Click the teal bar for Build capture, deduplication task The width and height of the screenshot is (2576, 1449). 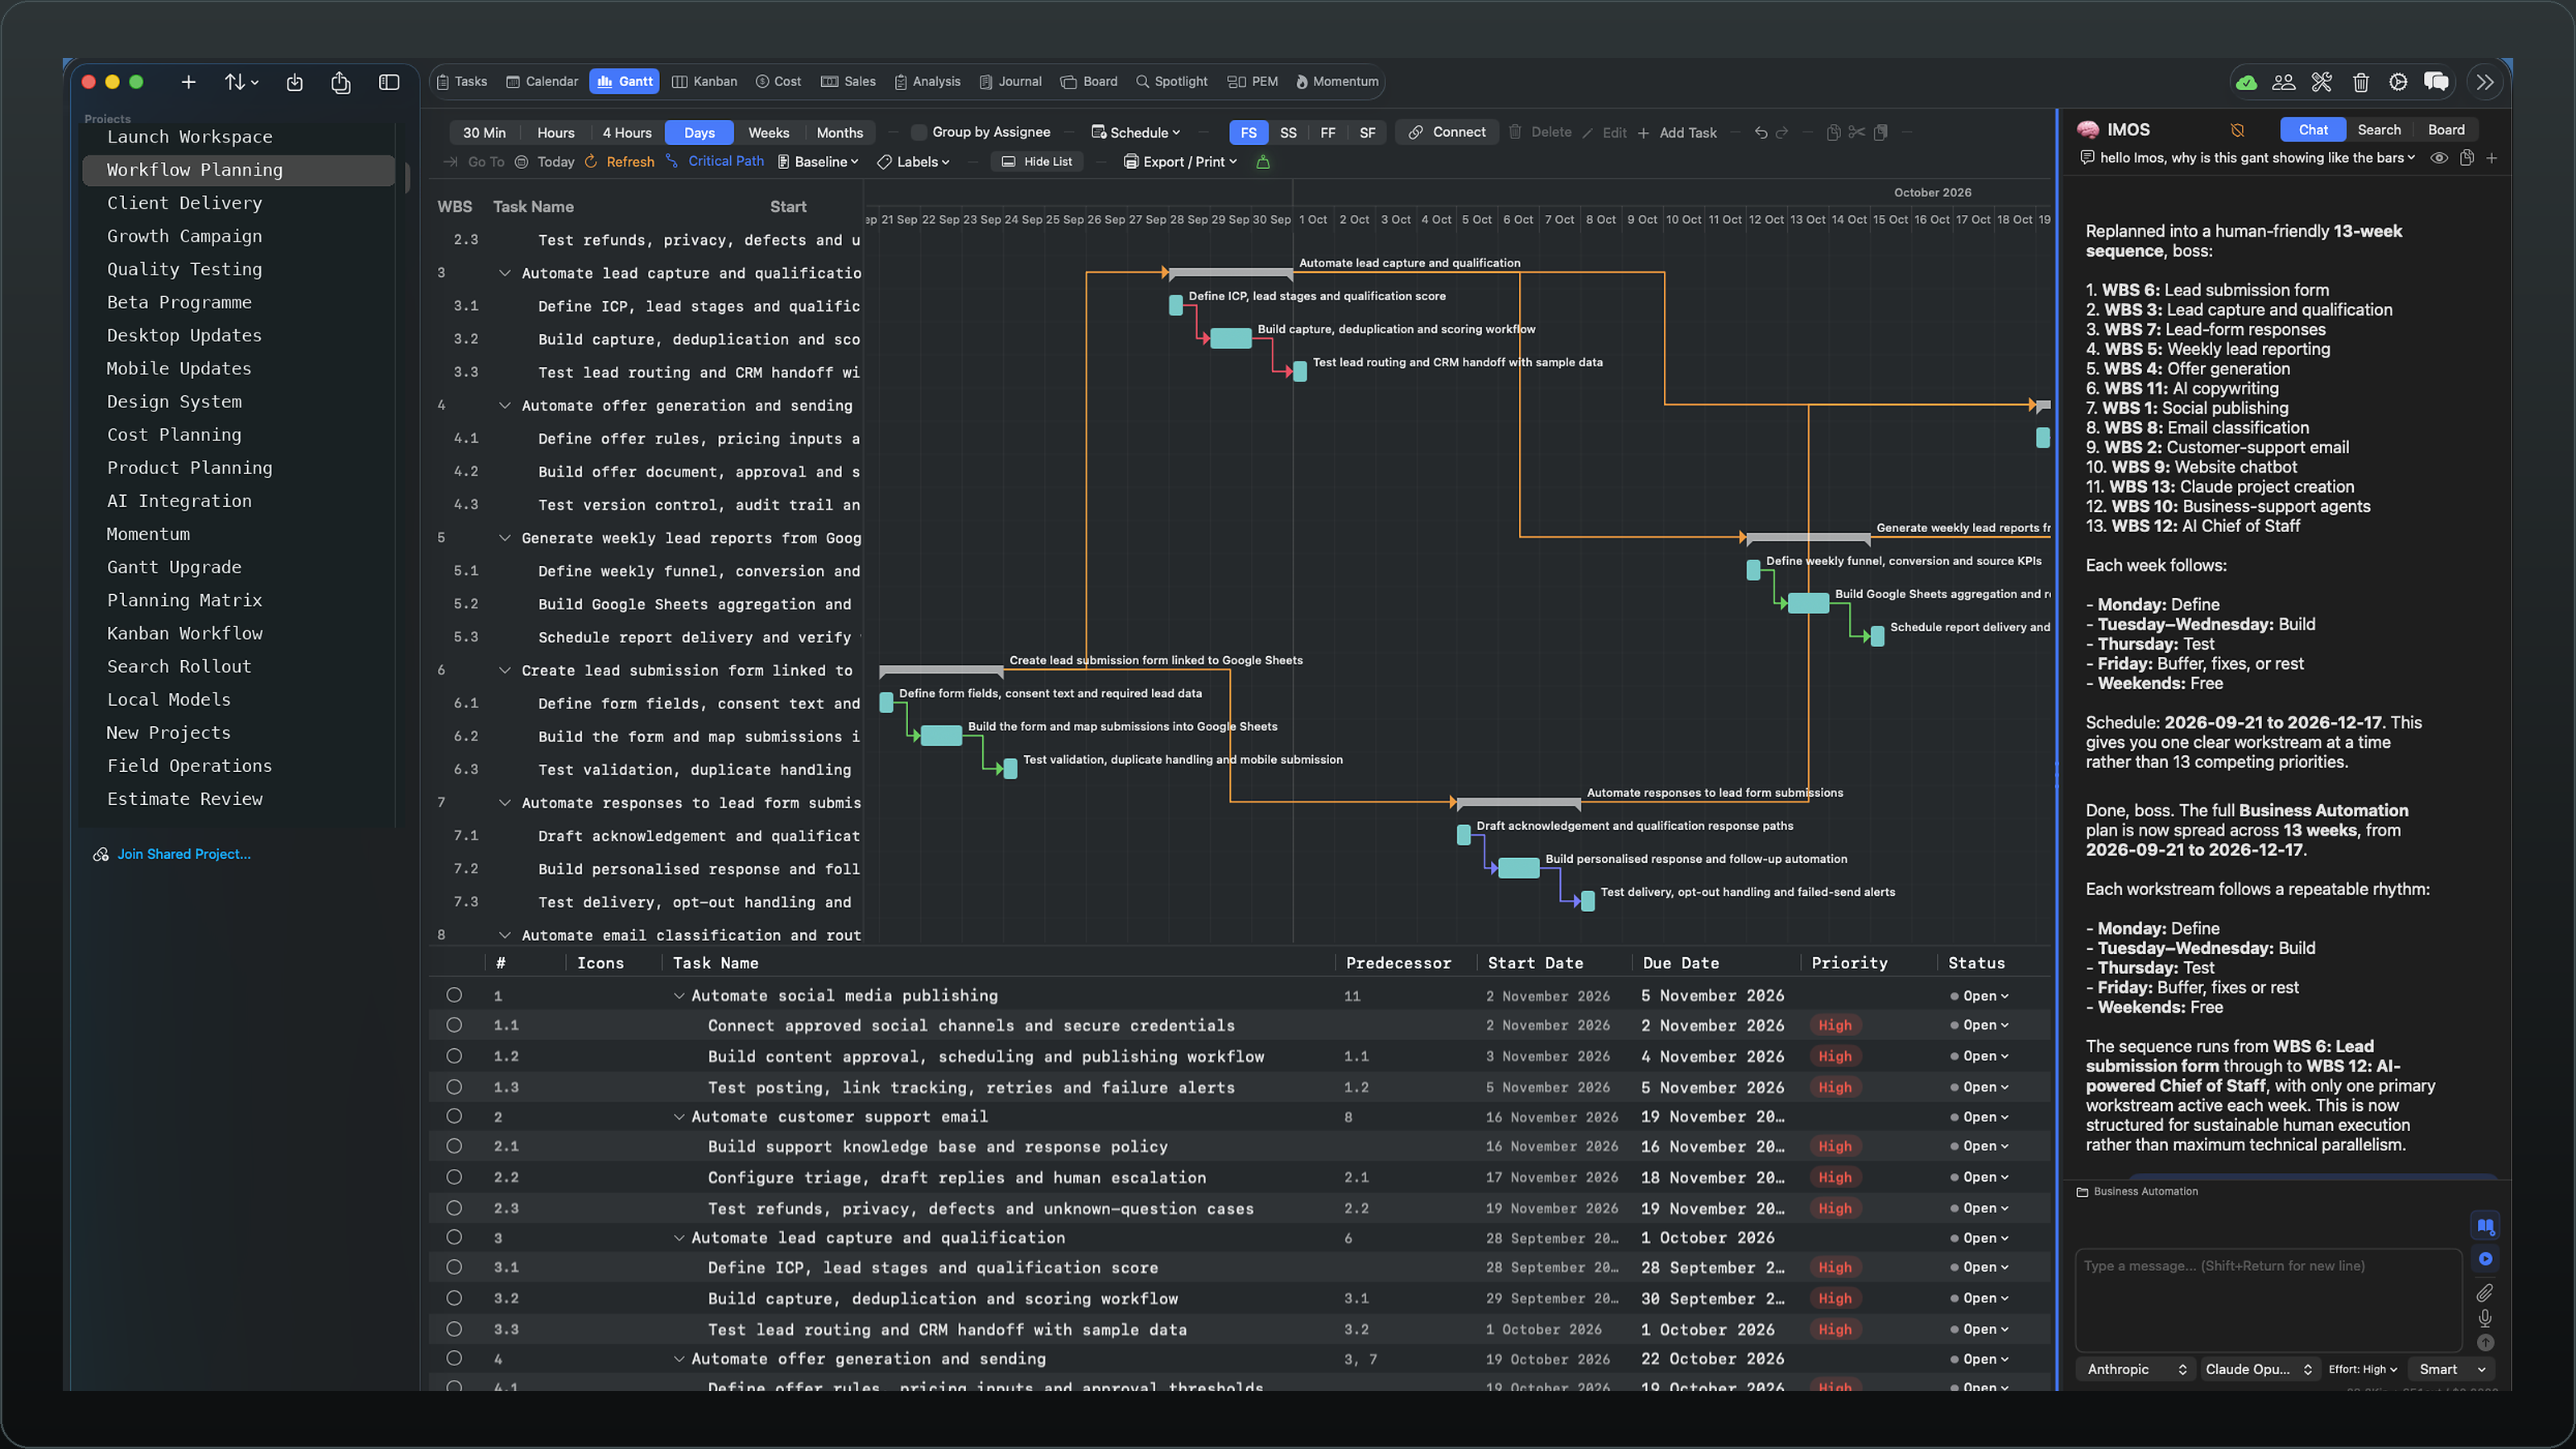[1231, 338]
